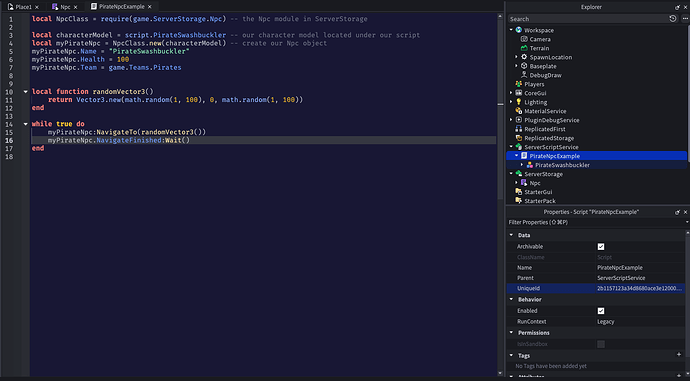
Task: Collapse the Behavior properties section
Action: pyautogui.click(x=511, y=300)
